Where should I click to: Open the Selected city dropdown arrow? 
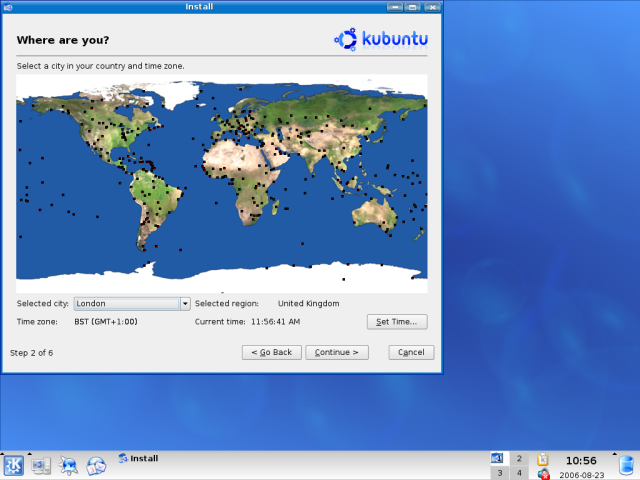[x=185, y=304]
